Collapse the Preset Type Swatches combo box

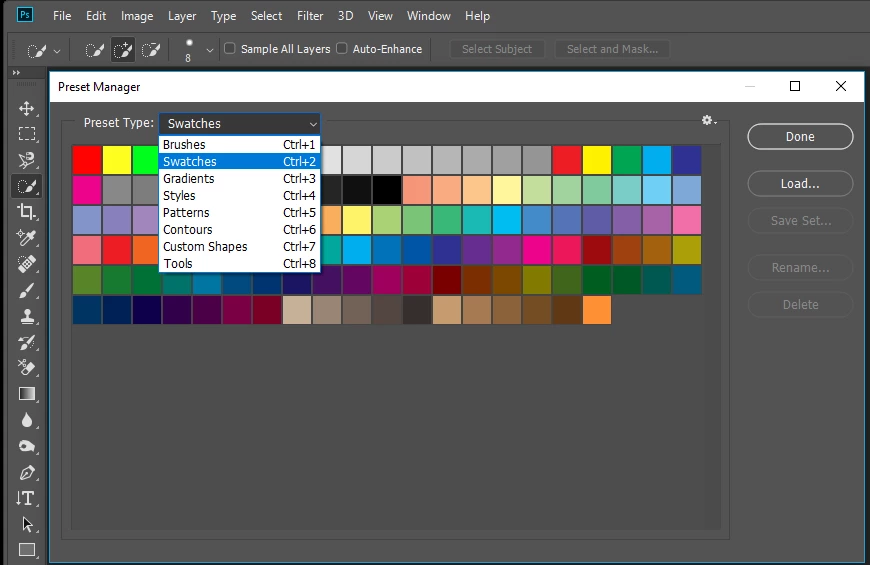point(240,123)
